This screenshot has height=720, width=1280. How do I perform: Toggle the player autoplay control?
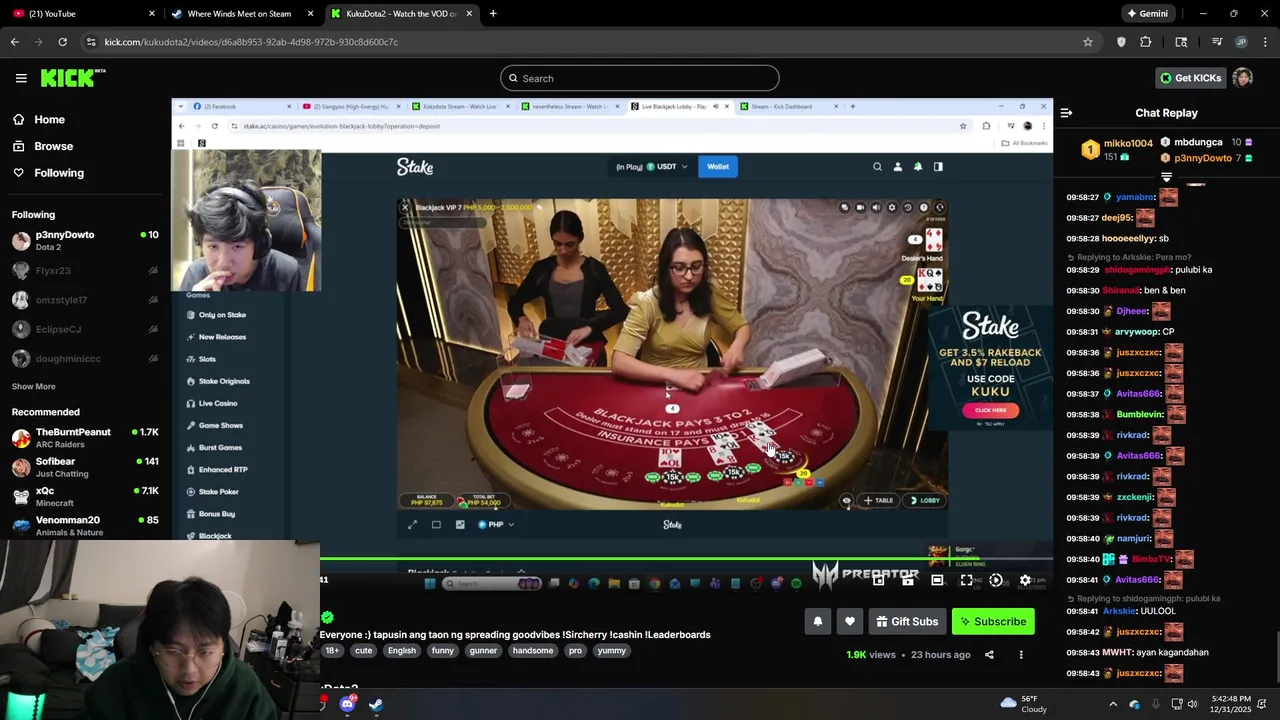995,580
